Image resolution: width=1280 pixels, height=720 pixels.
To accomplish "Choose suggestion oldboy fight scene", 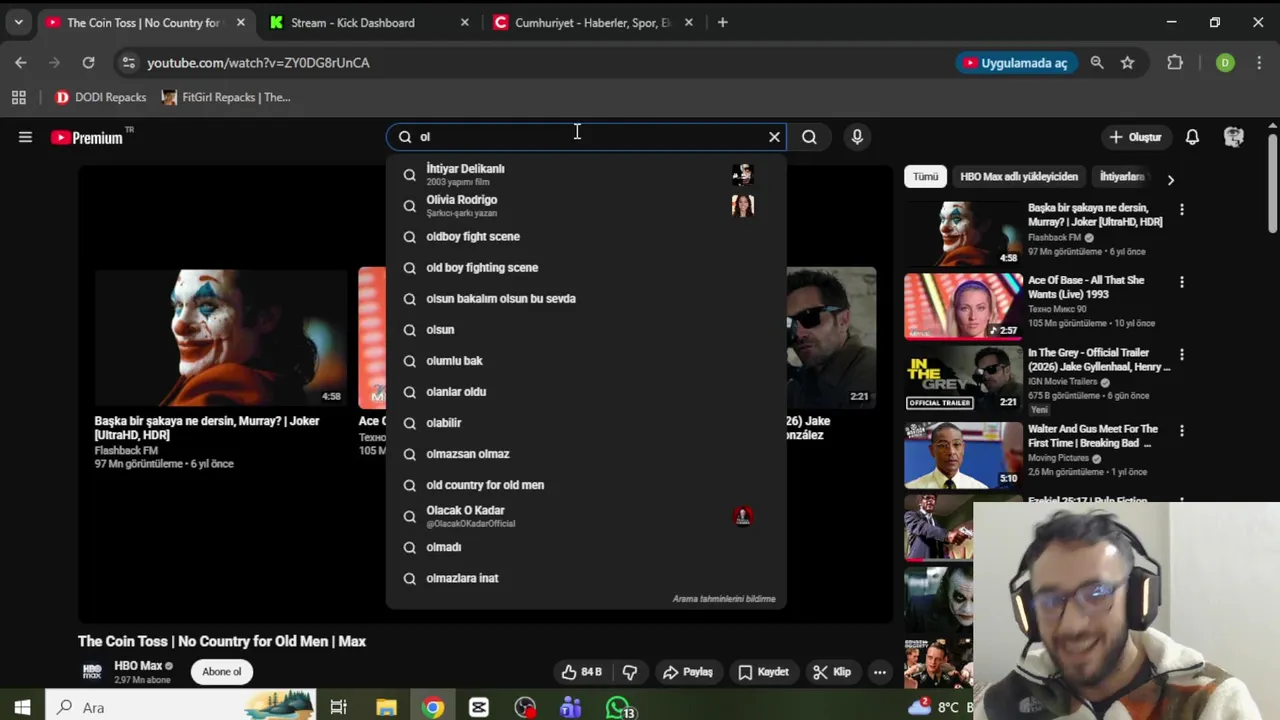I will coord(586,237).
